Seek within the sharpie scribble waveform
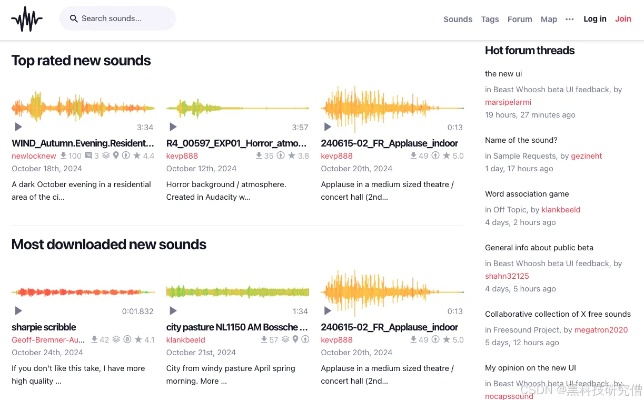The width and height of the screenshot is (644, 400). pyautogui.click(x=83, y=292)
